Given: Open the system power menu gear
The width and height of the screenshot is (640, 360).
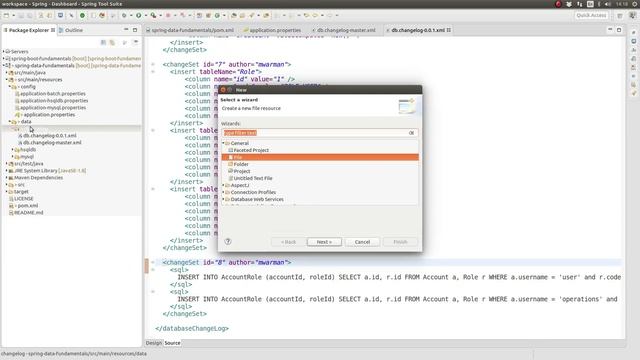Looking at the screenshot, I should pos(635,4).
